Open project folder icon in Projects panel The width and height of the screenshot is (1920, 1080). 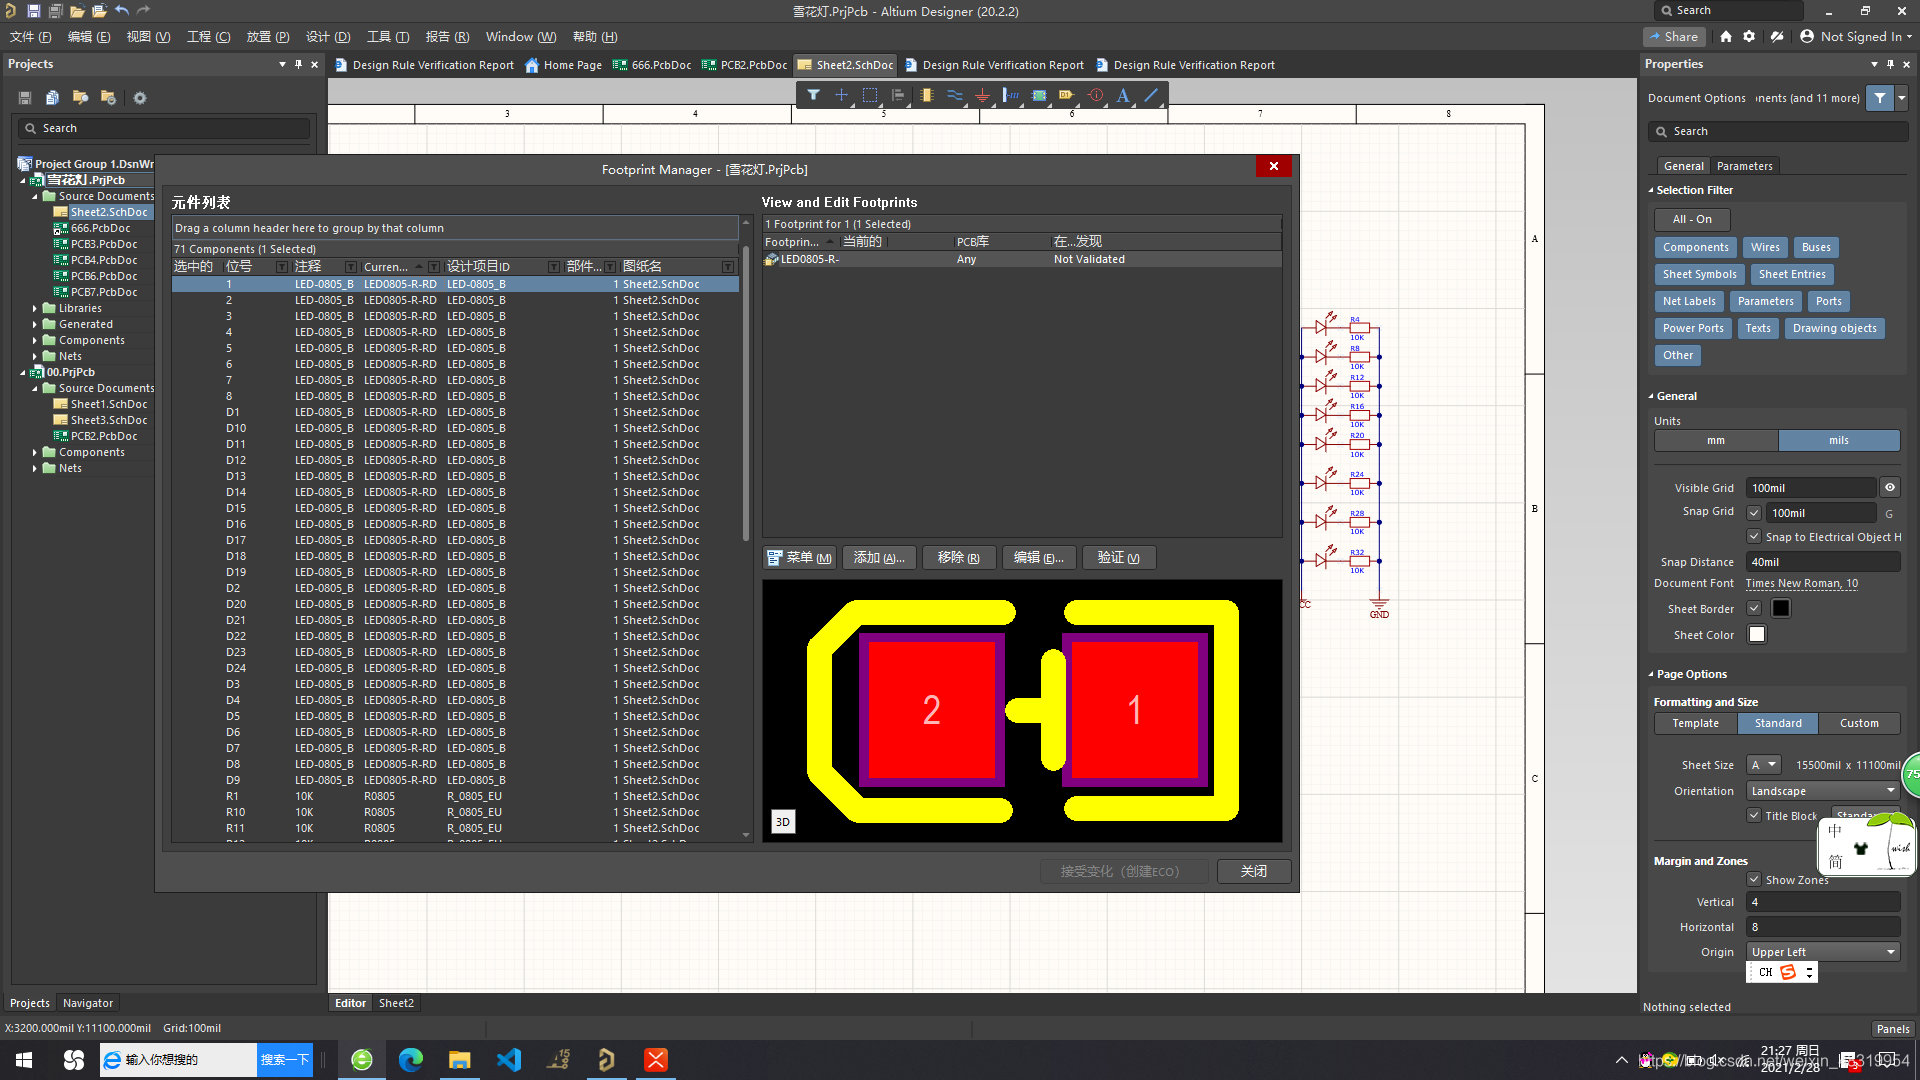pos(80,98)
